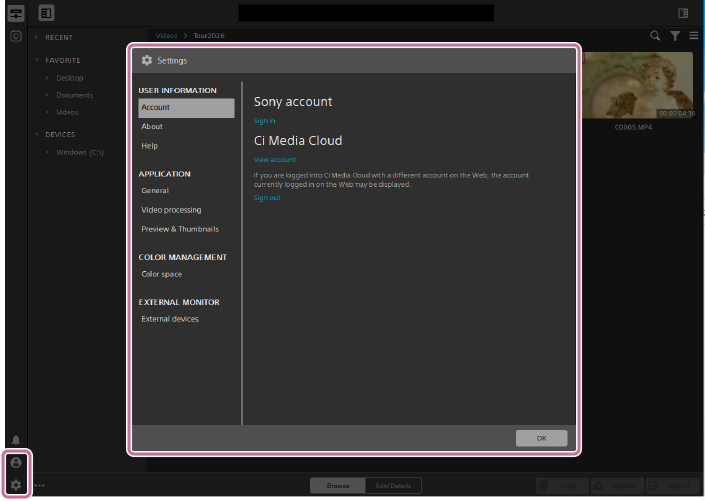This screenshot has width=705, height=501.
Task: Click Sign out link
Action: tap(267, 198)
